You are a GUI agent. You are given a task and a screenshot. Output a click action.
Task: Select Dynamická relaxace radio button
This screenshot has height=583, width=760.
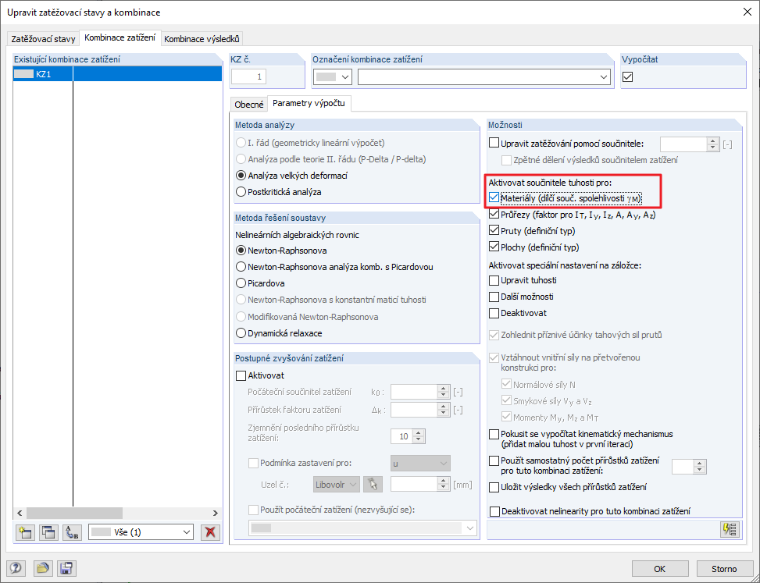coord(241,333)
